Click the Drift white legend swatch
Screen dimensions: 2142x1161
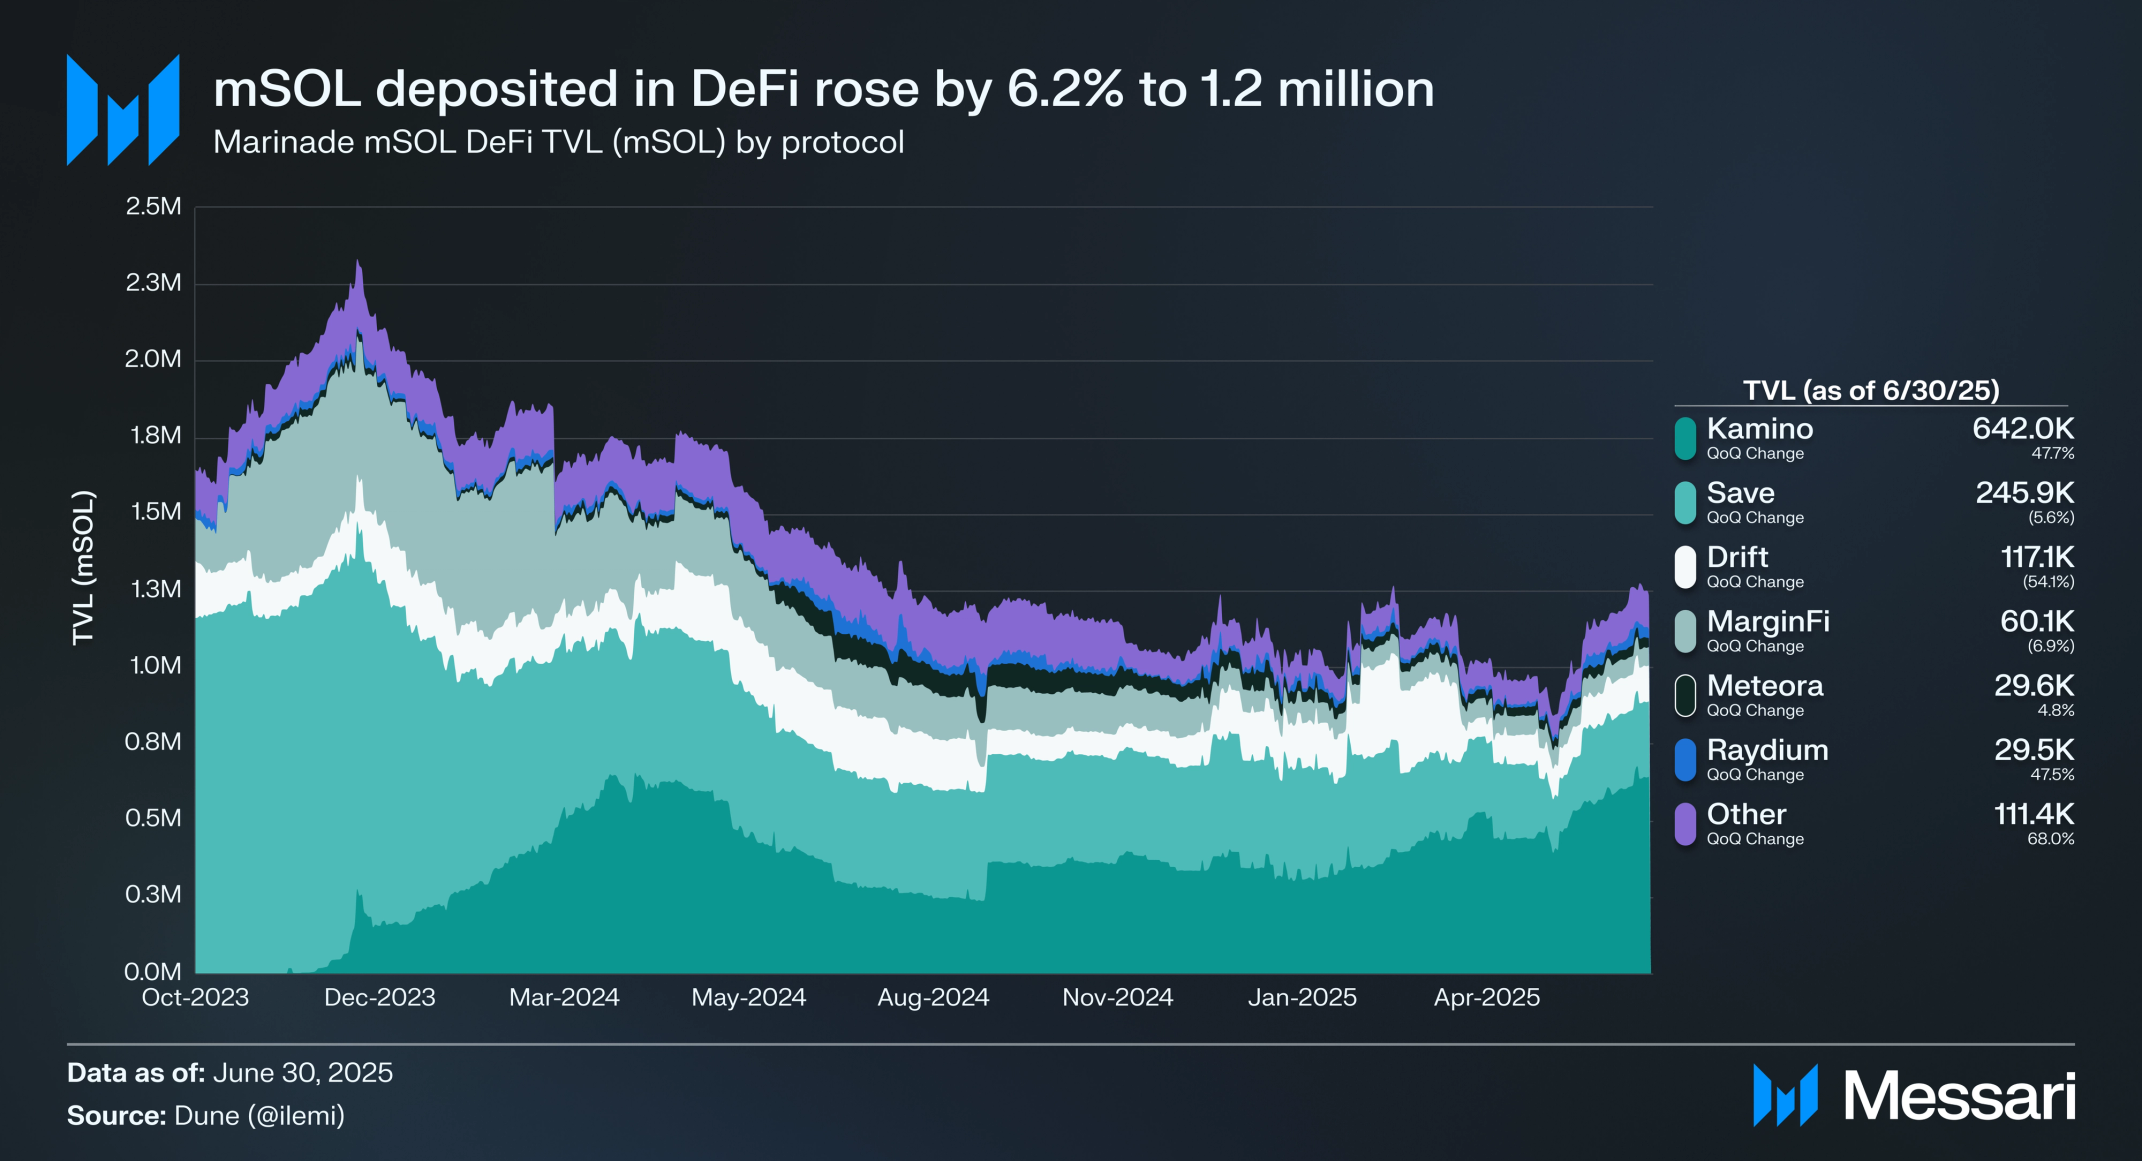(x=1685, y=566)
